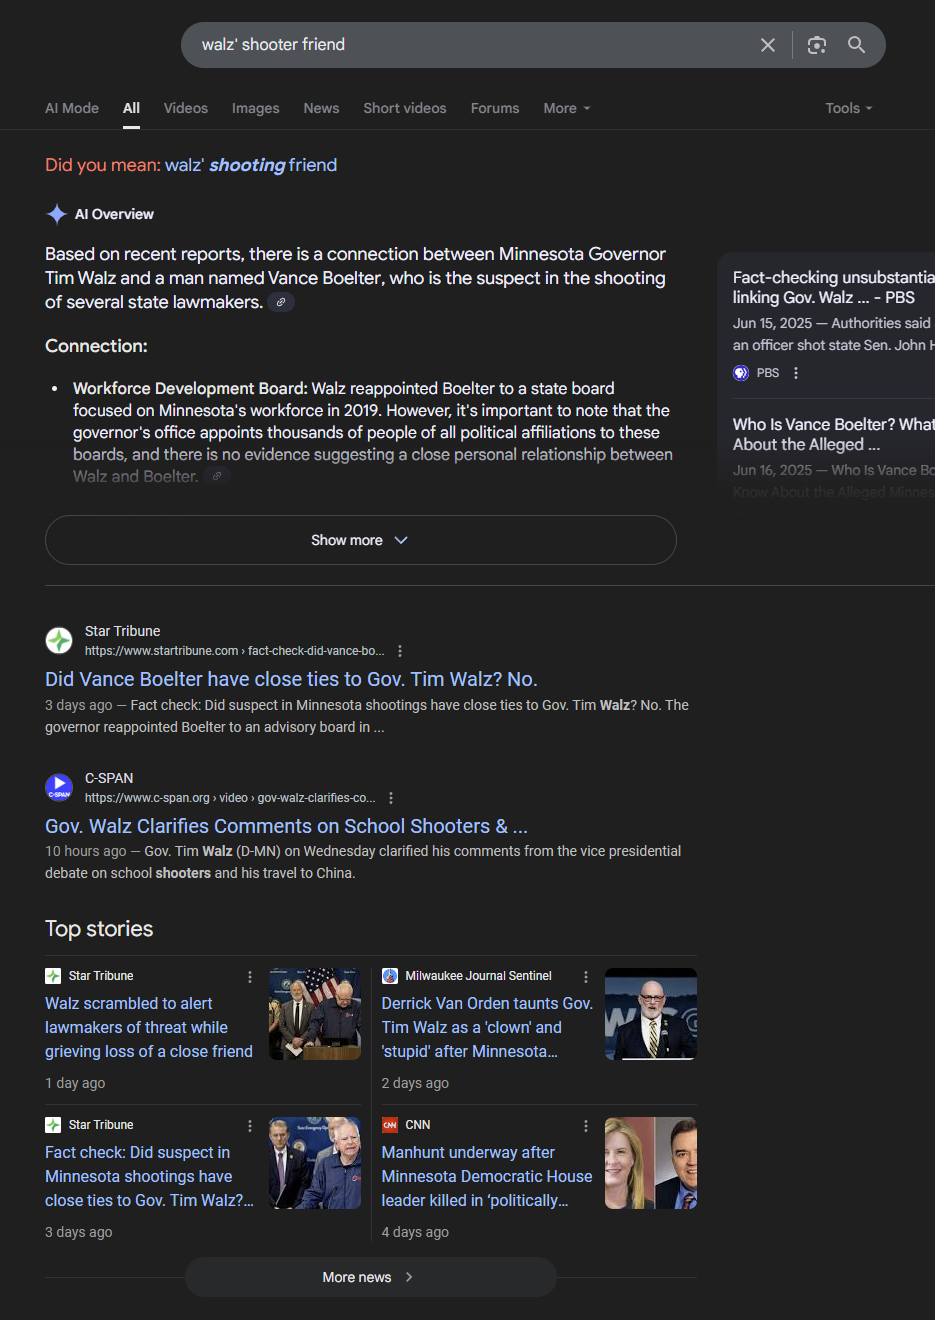This screenshot has height=1320, width=935.
Task: Open three-dot menu for C-SPAN result
Action: coord(391,798)
